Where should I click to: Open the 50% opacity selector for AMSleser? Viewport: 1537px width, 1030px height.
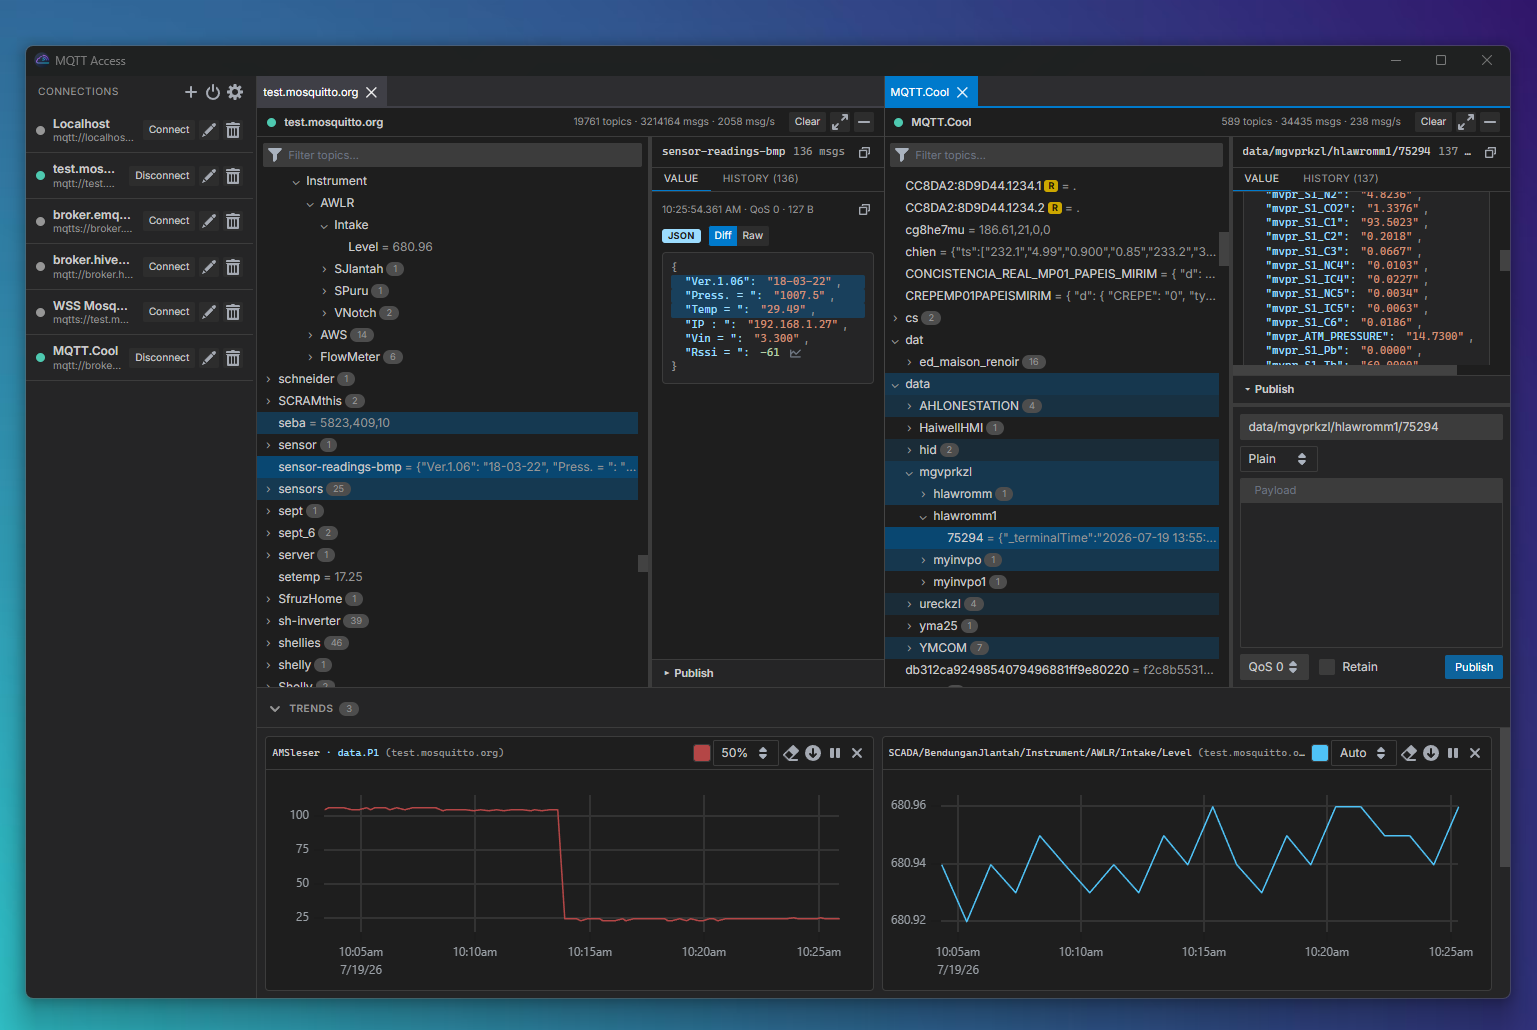[745, 753]
